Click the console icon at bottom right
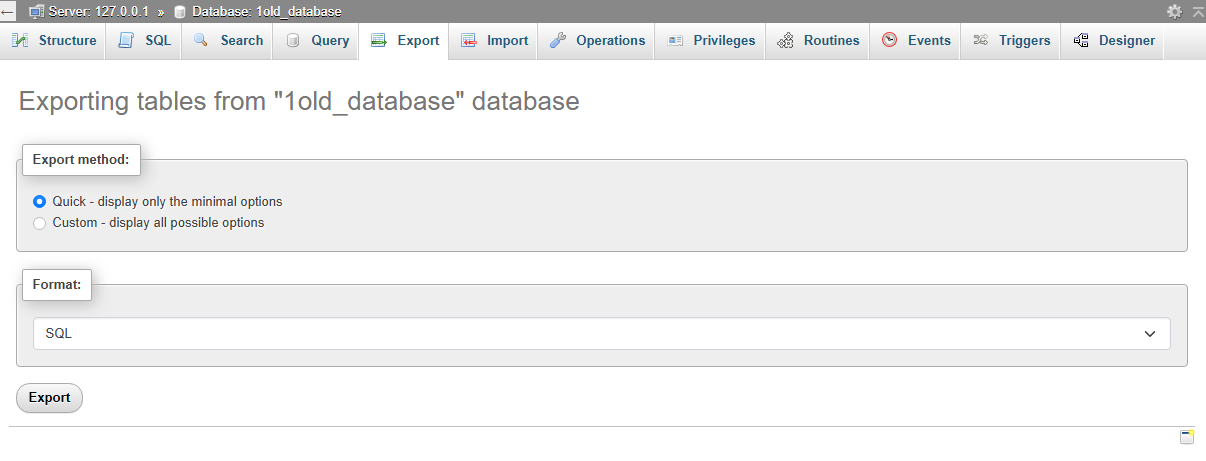The height and width of the screenshot is (461, 1206). [1187, 437]
